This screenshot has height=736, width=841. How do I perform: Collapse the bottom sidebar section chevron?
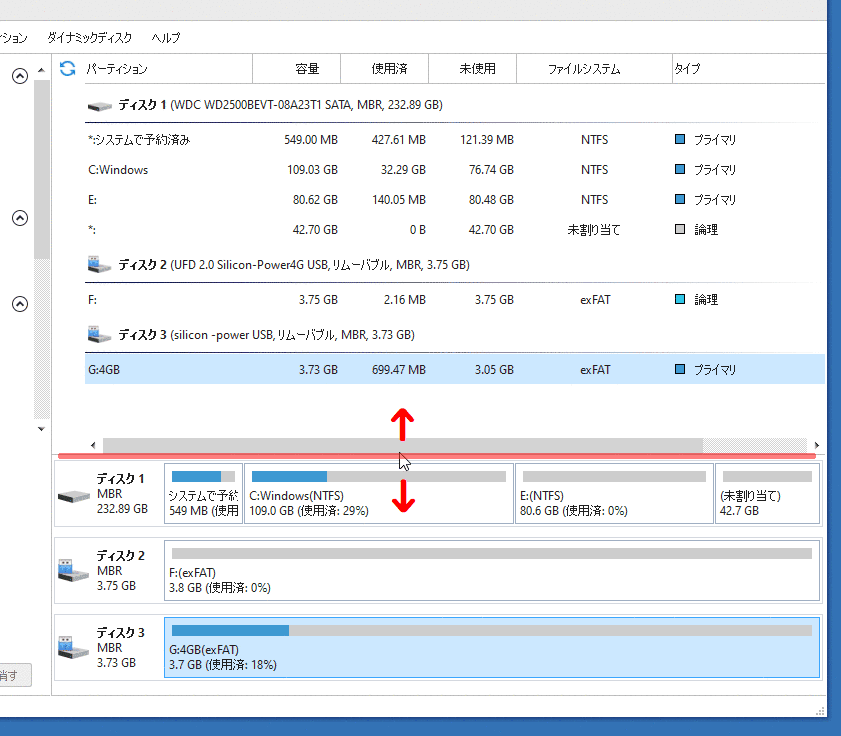coord(19,304)
